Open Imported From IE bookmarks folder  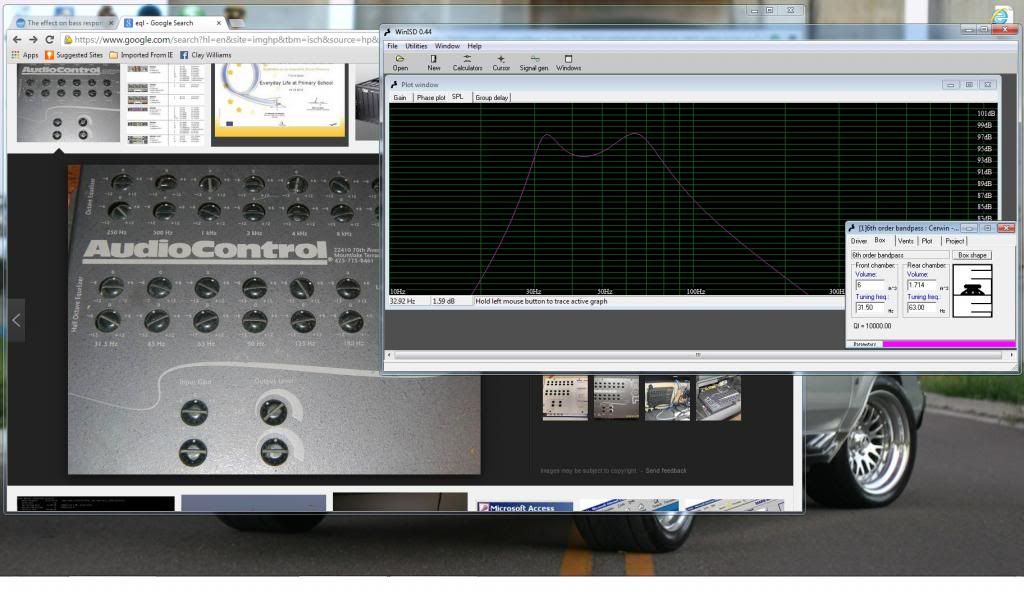point(141,55)
